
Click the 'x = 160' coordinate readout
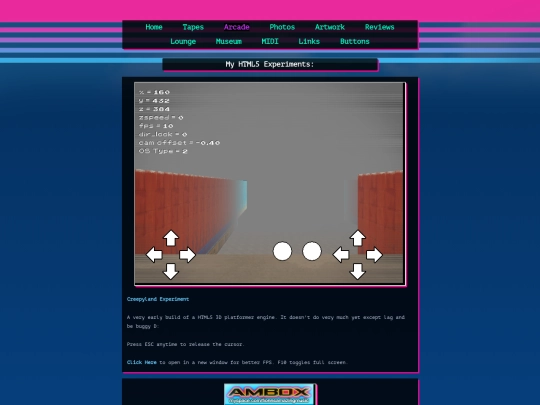pos(154,92)
